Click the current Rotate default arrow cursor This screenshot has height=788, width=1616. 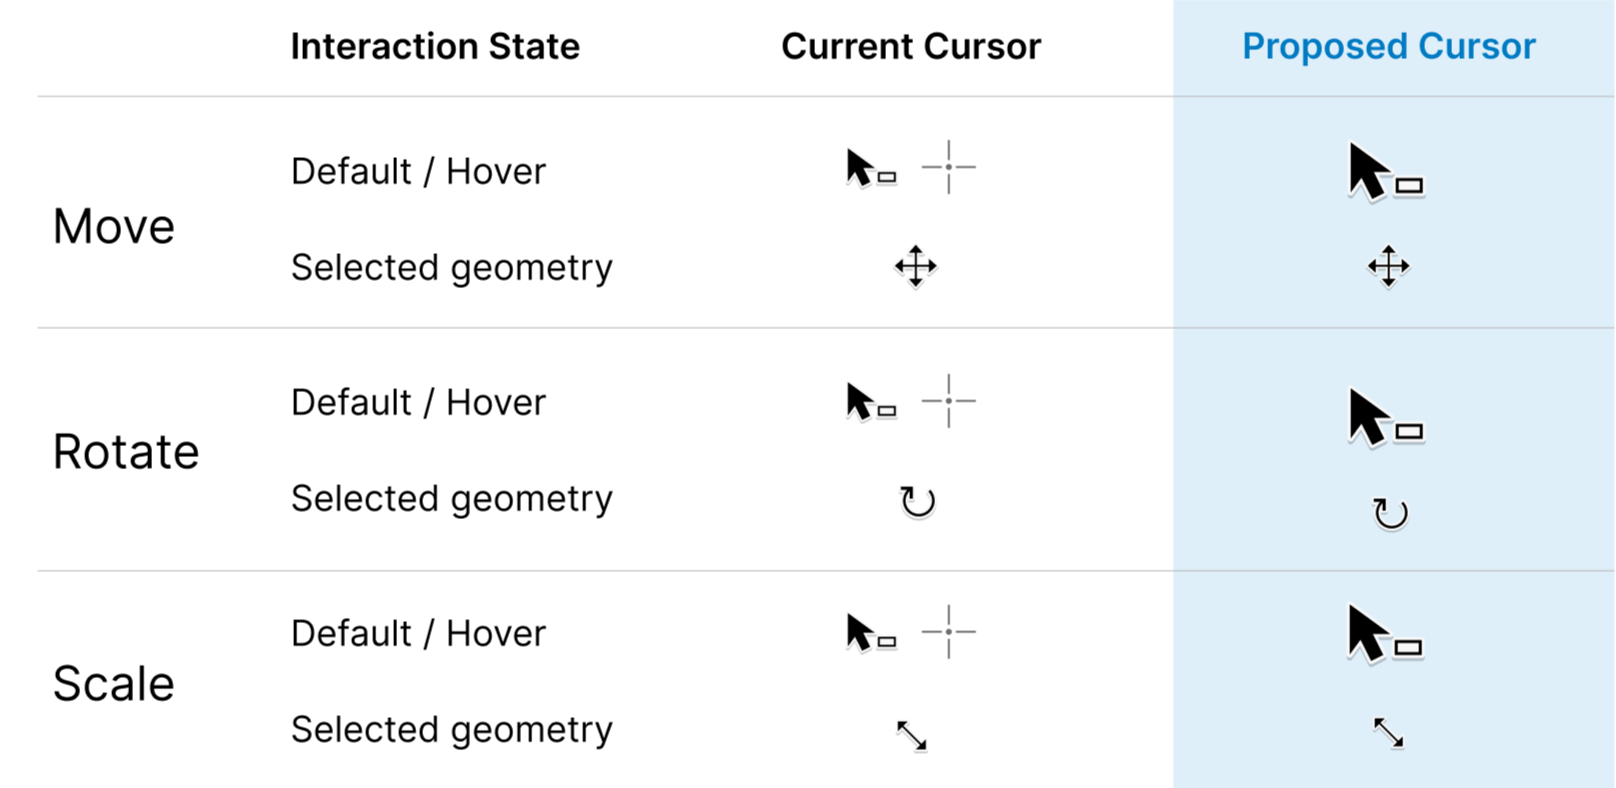tap(871, 401)
